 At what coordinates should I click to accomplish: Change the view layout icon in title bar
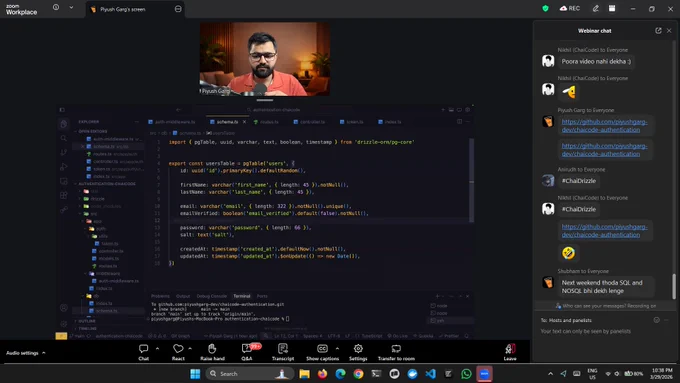612,8
